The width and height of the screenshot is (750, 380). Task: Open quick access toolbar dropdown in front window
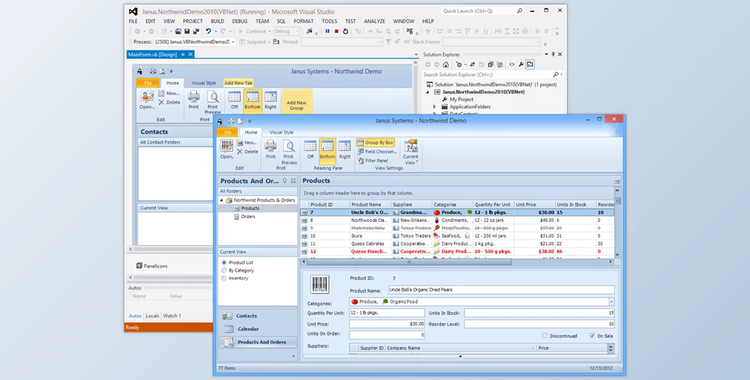(x=249, y=122)
